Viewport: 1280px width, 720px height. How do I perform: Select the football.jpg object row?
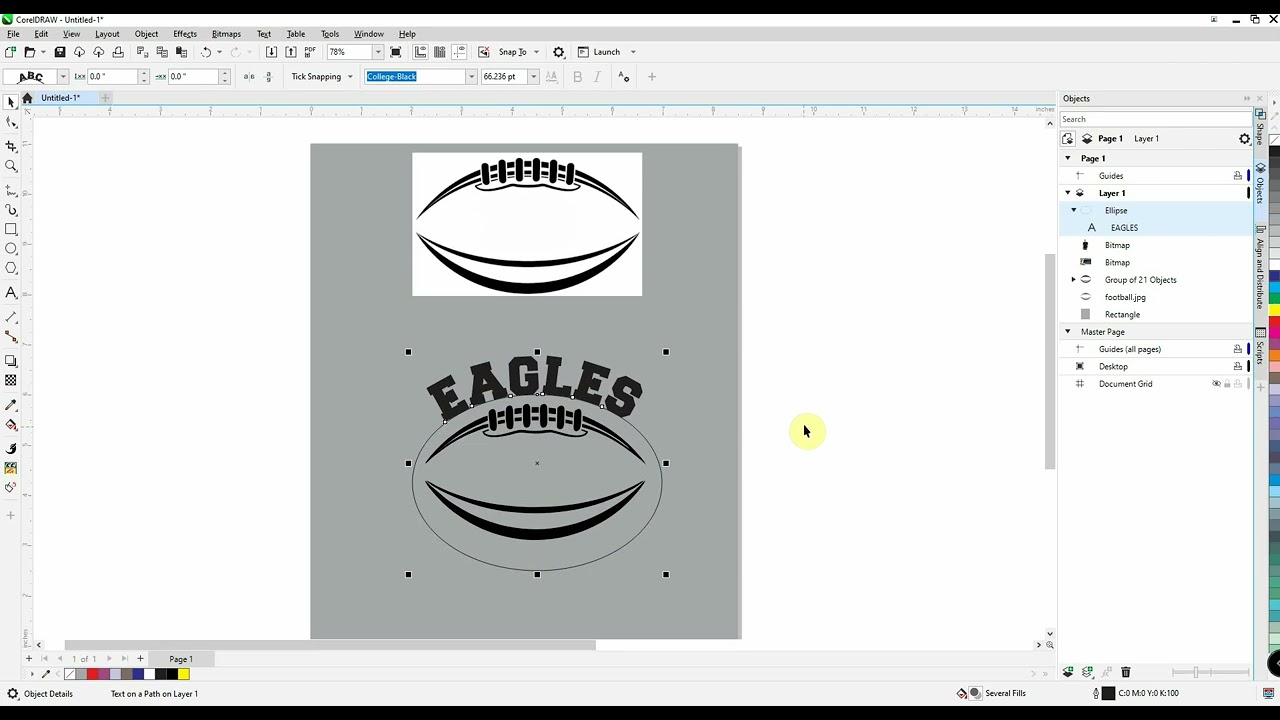[1154, 297]
